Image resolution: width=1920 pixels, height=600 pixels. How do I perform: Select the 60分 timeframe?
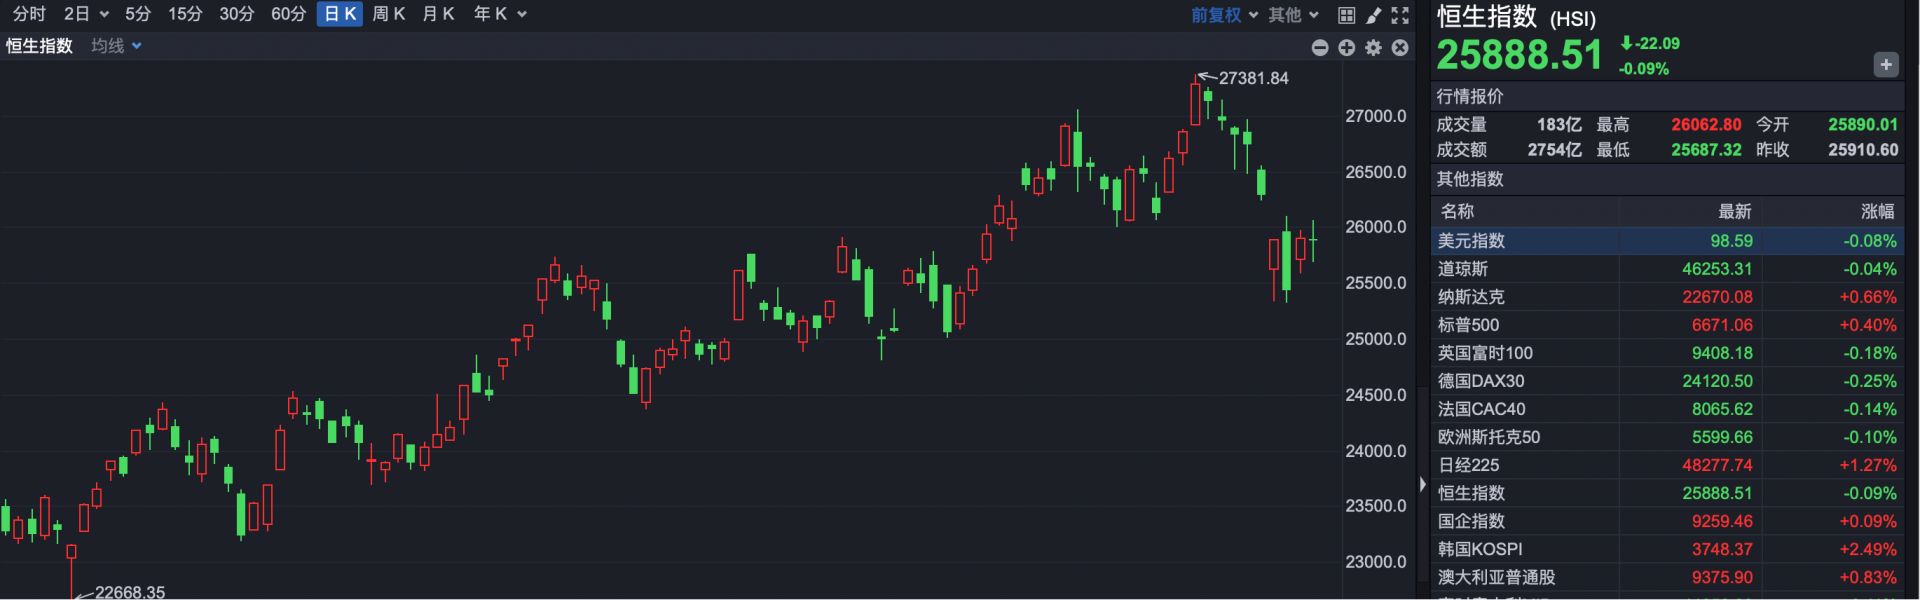coord(288,14)
